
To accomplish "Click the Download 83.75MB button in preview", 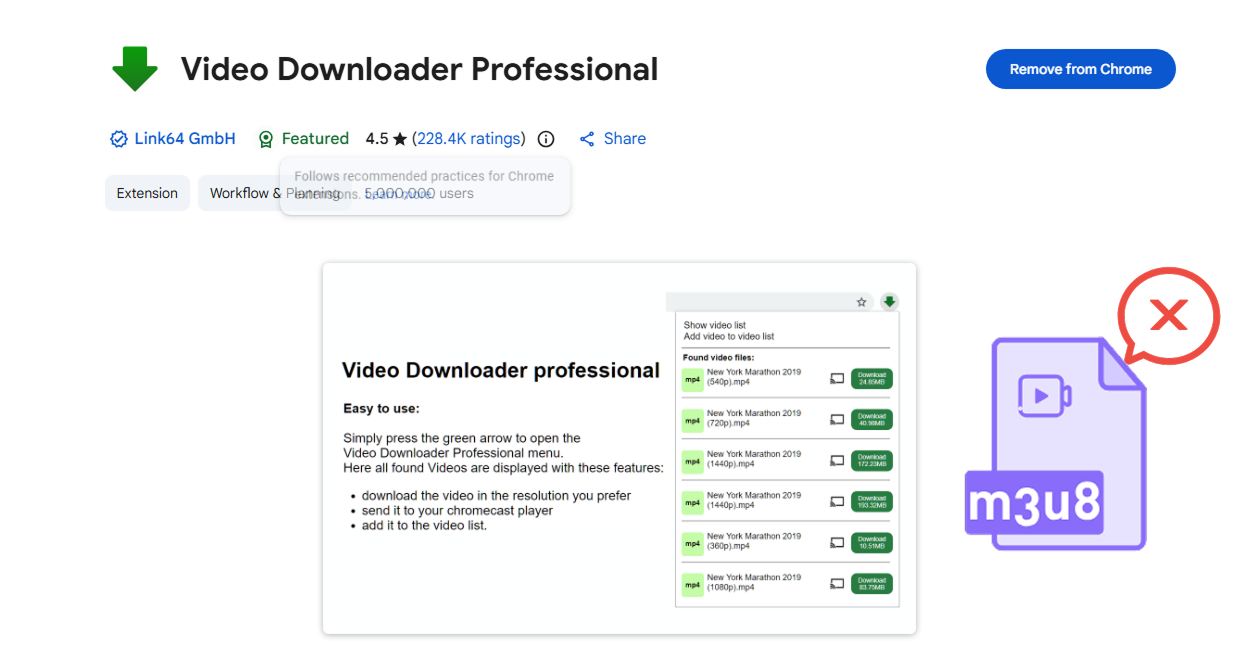I will click(872, 584).
